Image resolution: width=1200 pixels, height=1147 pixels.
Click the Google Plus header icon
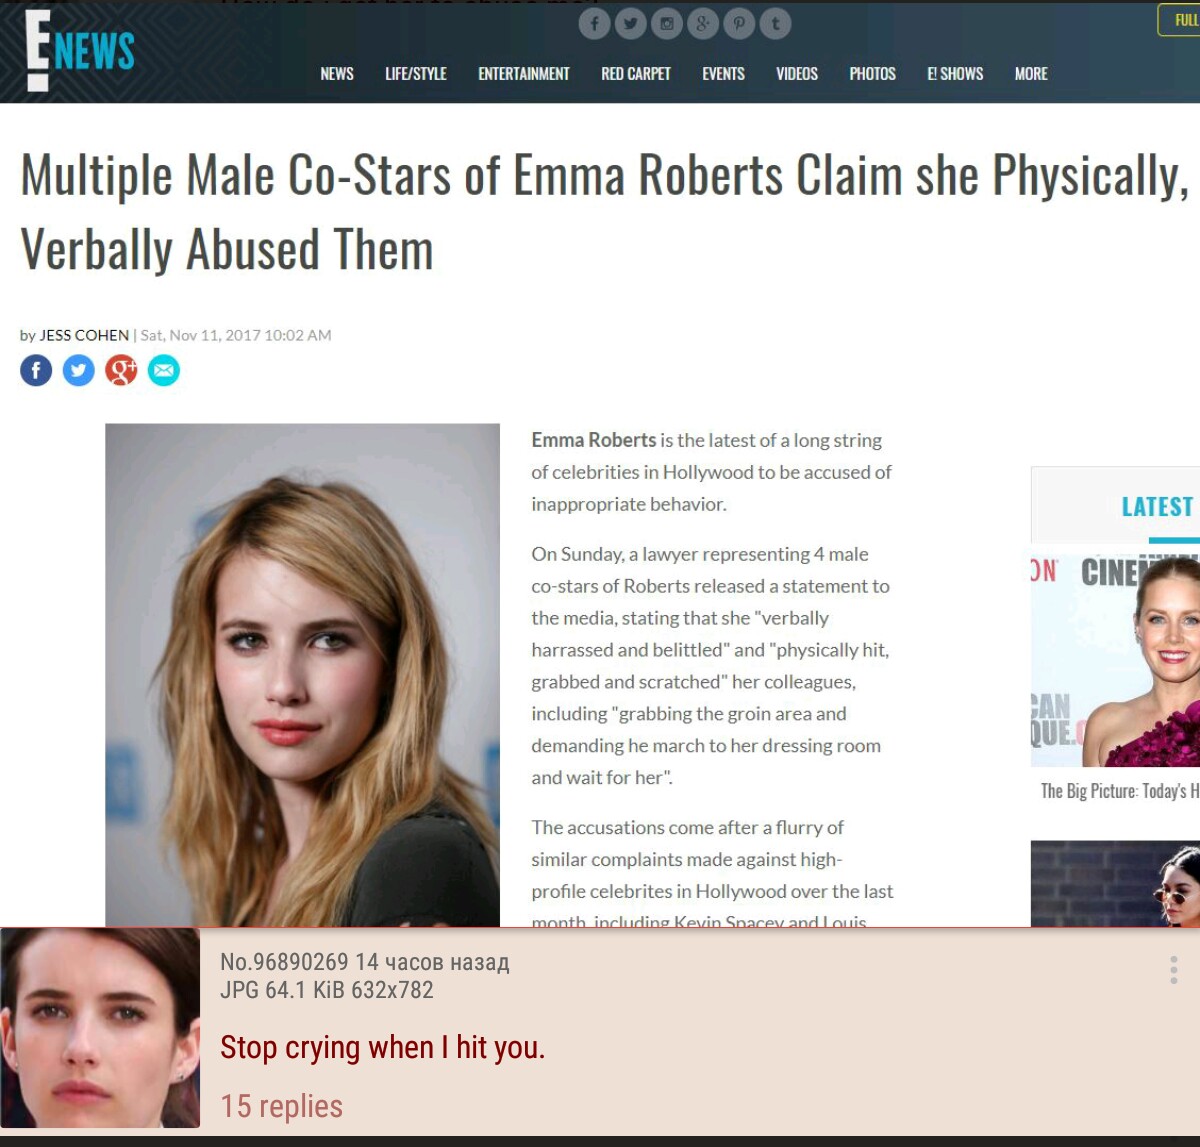click(x=702, y=23)
